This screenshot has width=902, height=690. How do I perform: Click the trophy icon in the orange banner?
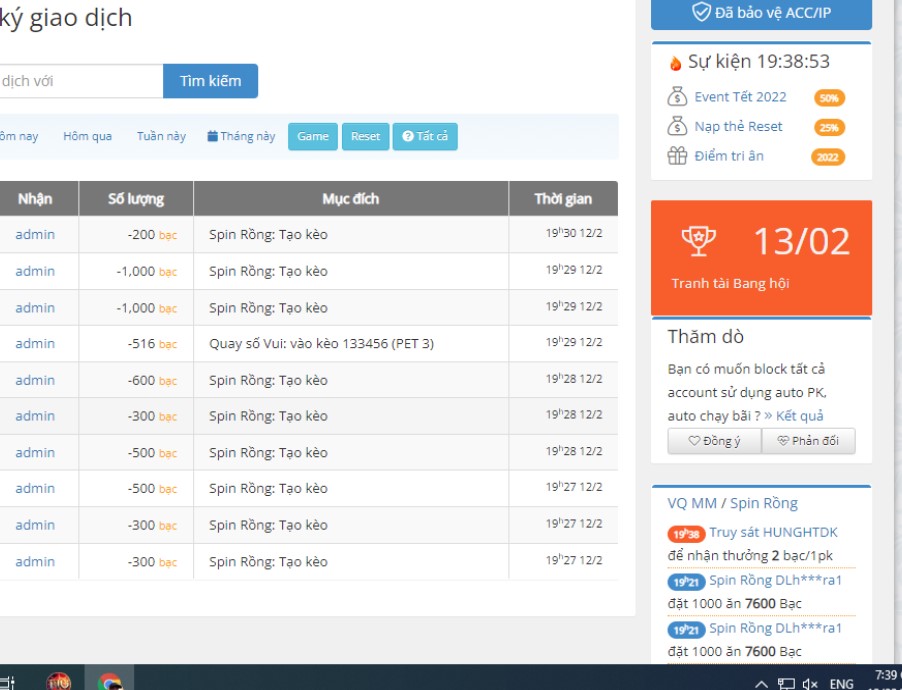[x=698, y=240]
